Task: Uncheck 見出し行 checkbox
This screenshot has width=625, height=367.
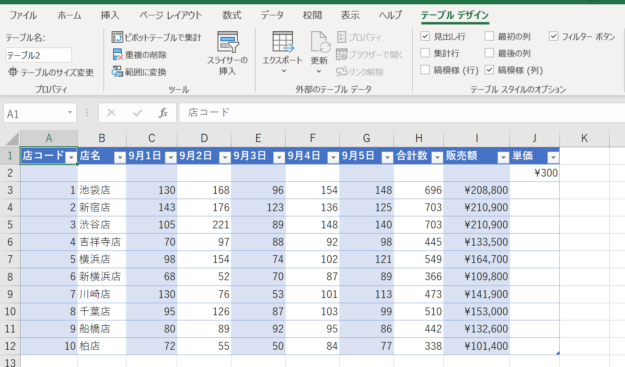Action: point(425,37)
